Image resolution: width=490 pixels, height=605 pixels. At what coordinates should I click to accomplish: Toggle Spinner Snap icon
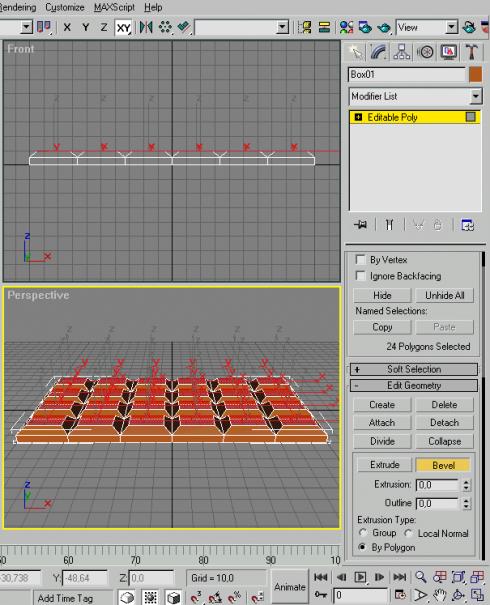[257, 597]
